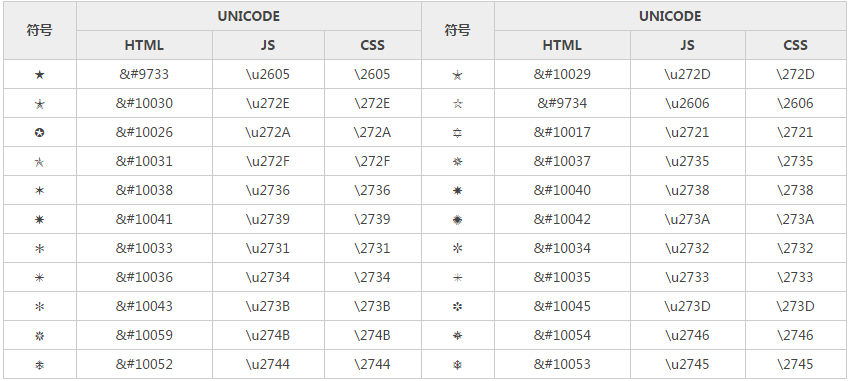Select the four-dot asterisk symbol for &#10045
850x381 pixels.
pos(458,307)
